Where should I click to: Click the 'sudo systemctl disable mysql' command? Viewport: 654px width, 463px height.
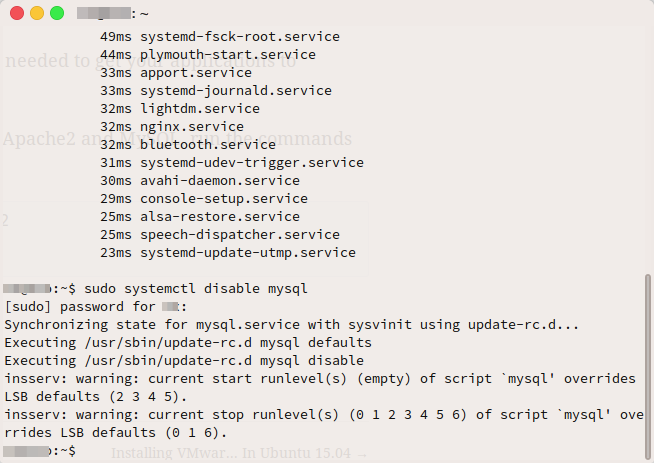(x=196, y=289)
